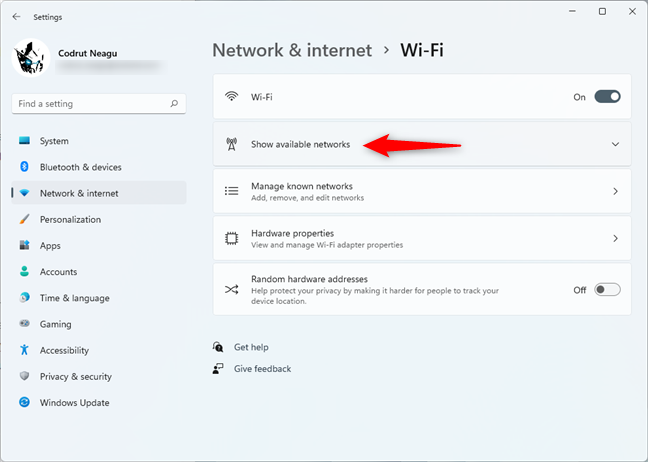Viewport: 648px width, 462px height.
Task: Click the Give feedback icon
Action: [x=218, y=368]
